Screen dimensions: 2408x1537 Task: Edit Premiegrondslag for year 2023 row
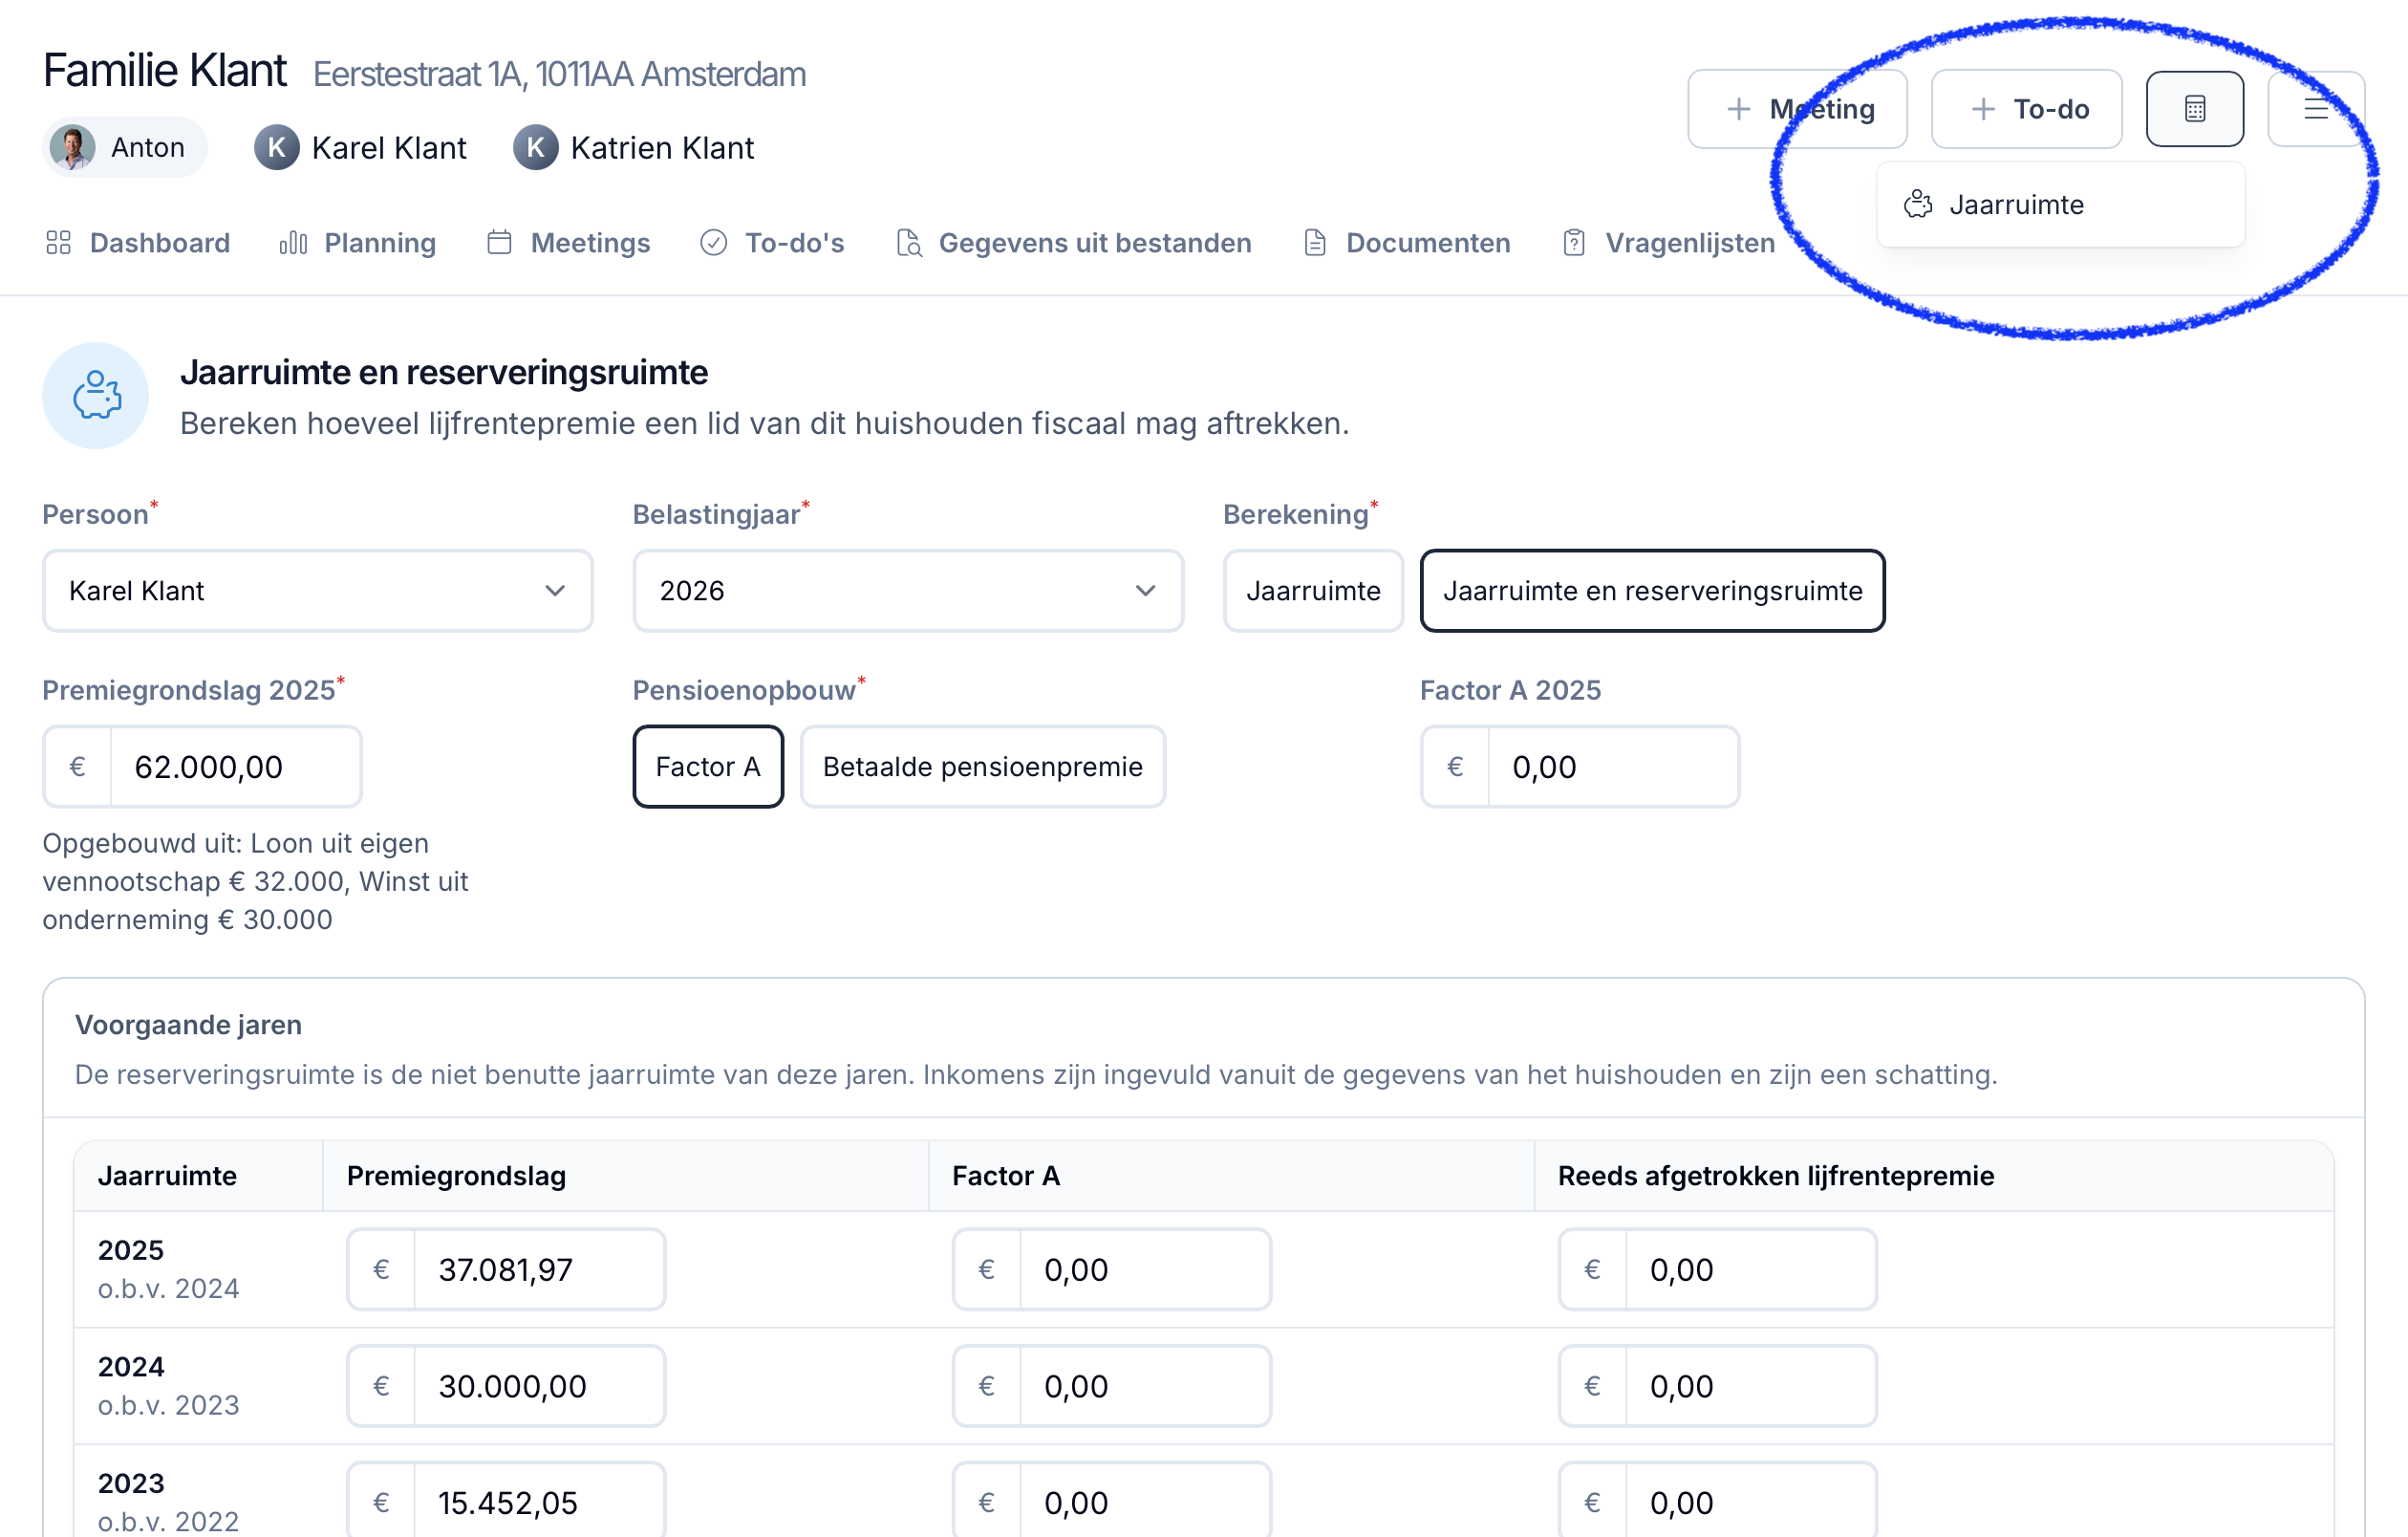pos(506,1500)
